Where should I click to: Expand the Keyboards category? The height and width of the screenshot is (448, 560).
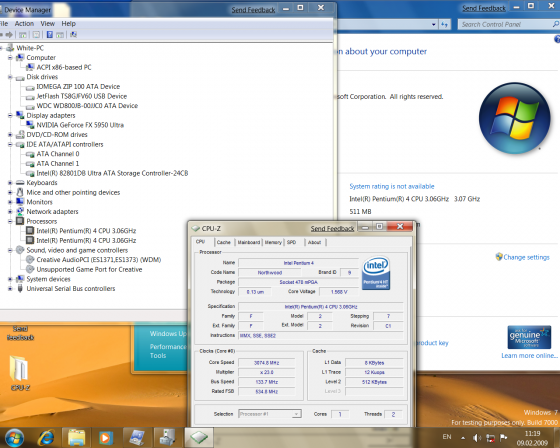click(x=10, y=183)
